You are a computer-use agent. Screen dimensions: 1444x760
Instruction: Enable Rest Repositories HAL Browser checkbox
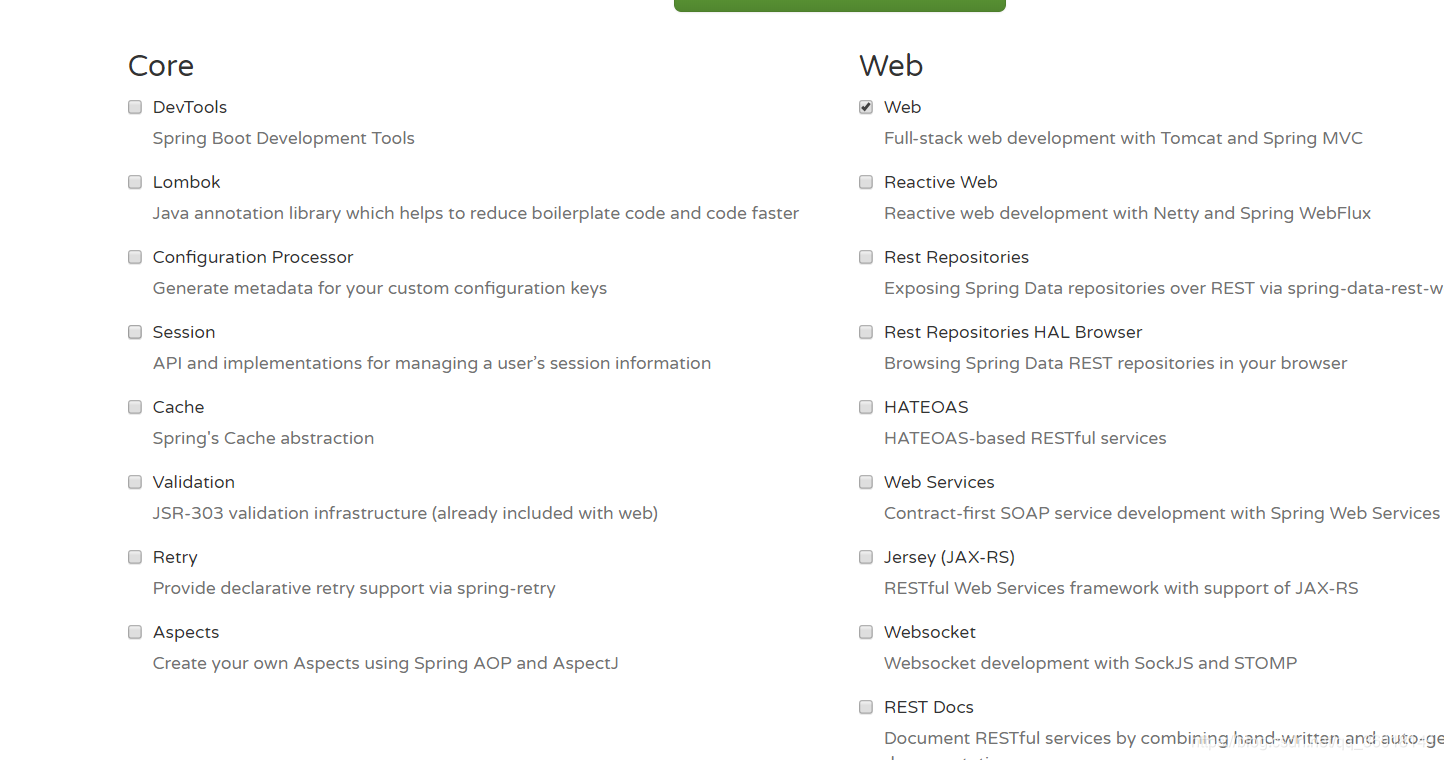(x=866, y=332)
